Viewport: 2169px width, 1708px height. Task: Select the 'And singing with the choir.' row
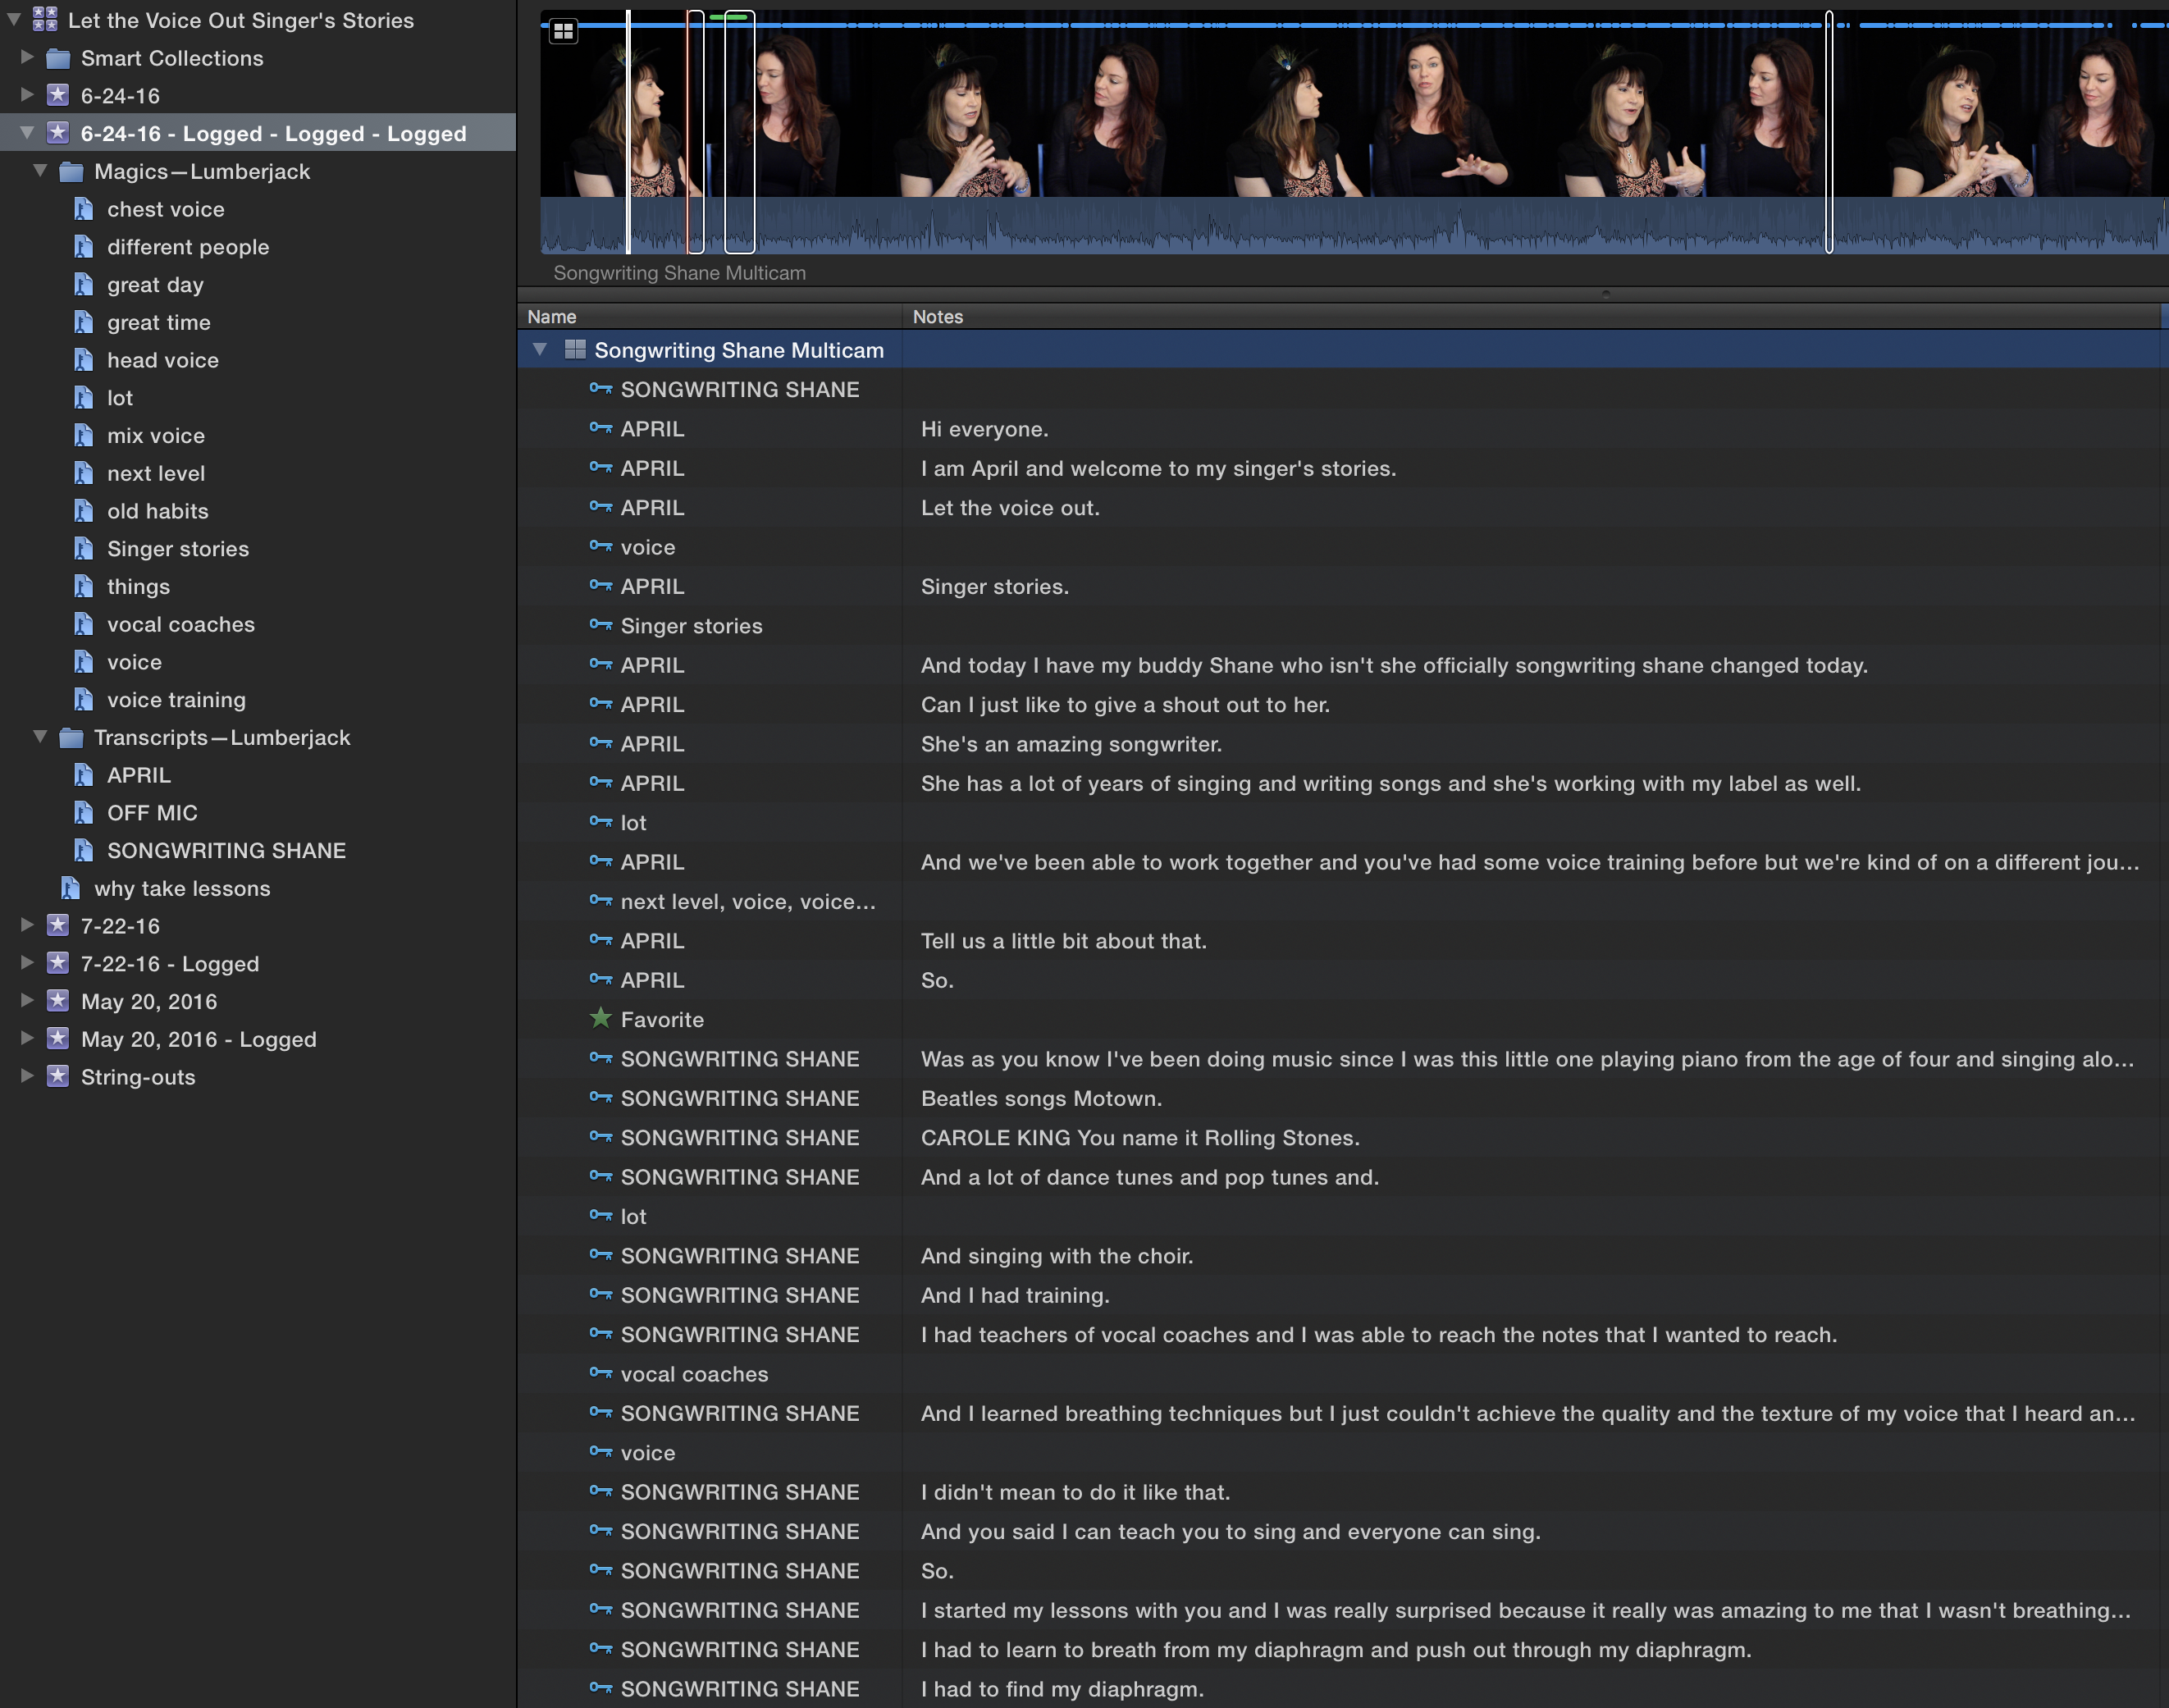1343,1256
